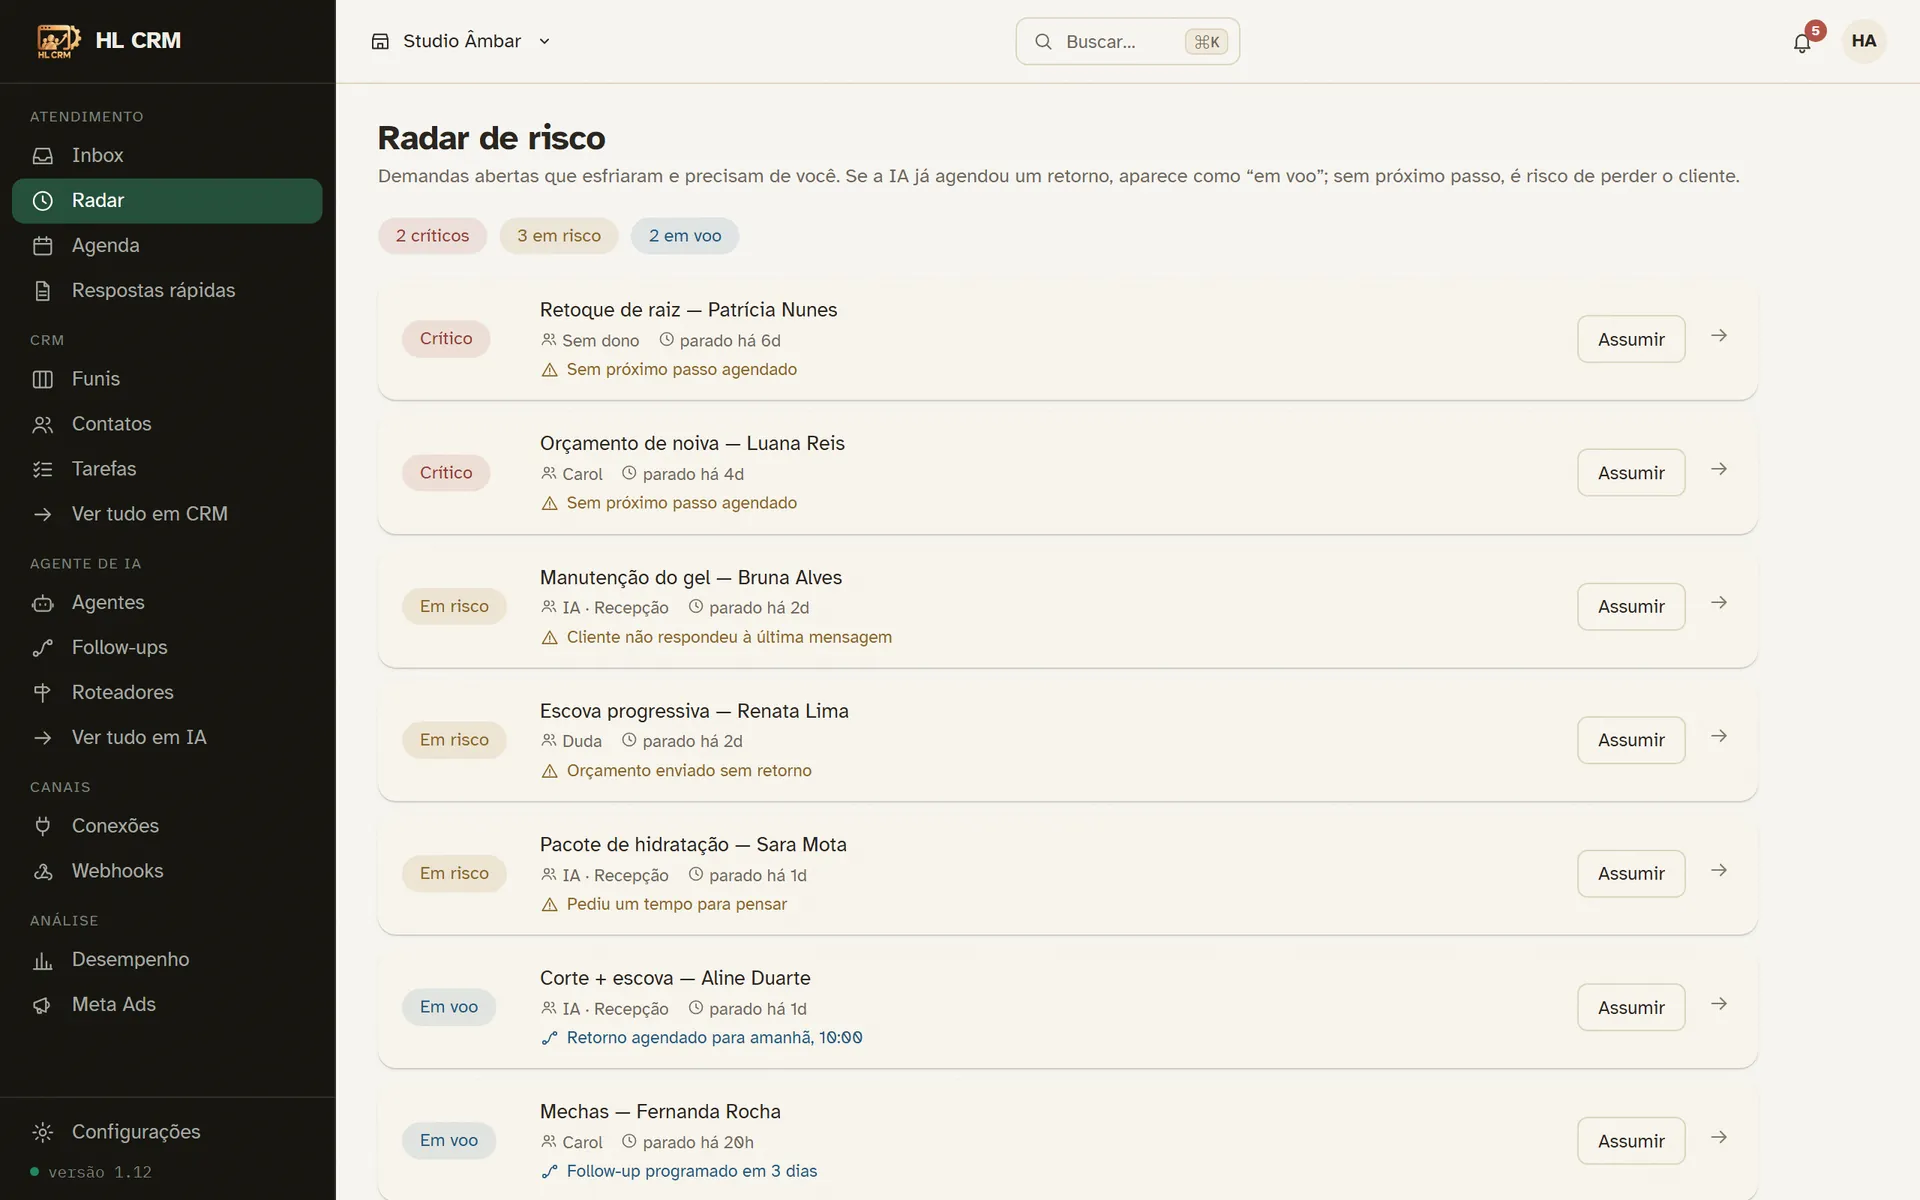Expand the Studio Âmbar workspace dropdown

click(x=461, y=41)
